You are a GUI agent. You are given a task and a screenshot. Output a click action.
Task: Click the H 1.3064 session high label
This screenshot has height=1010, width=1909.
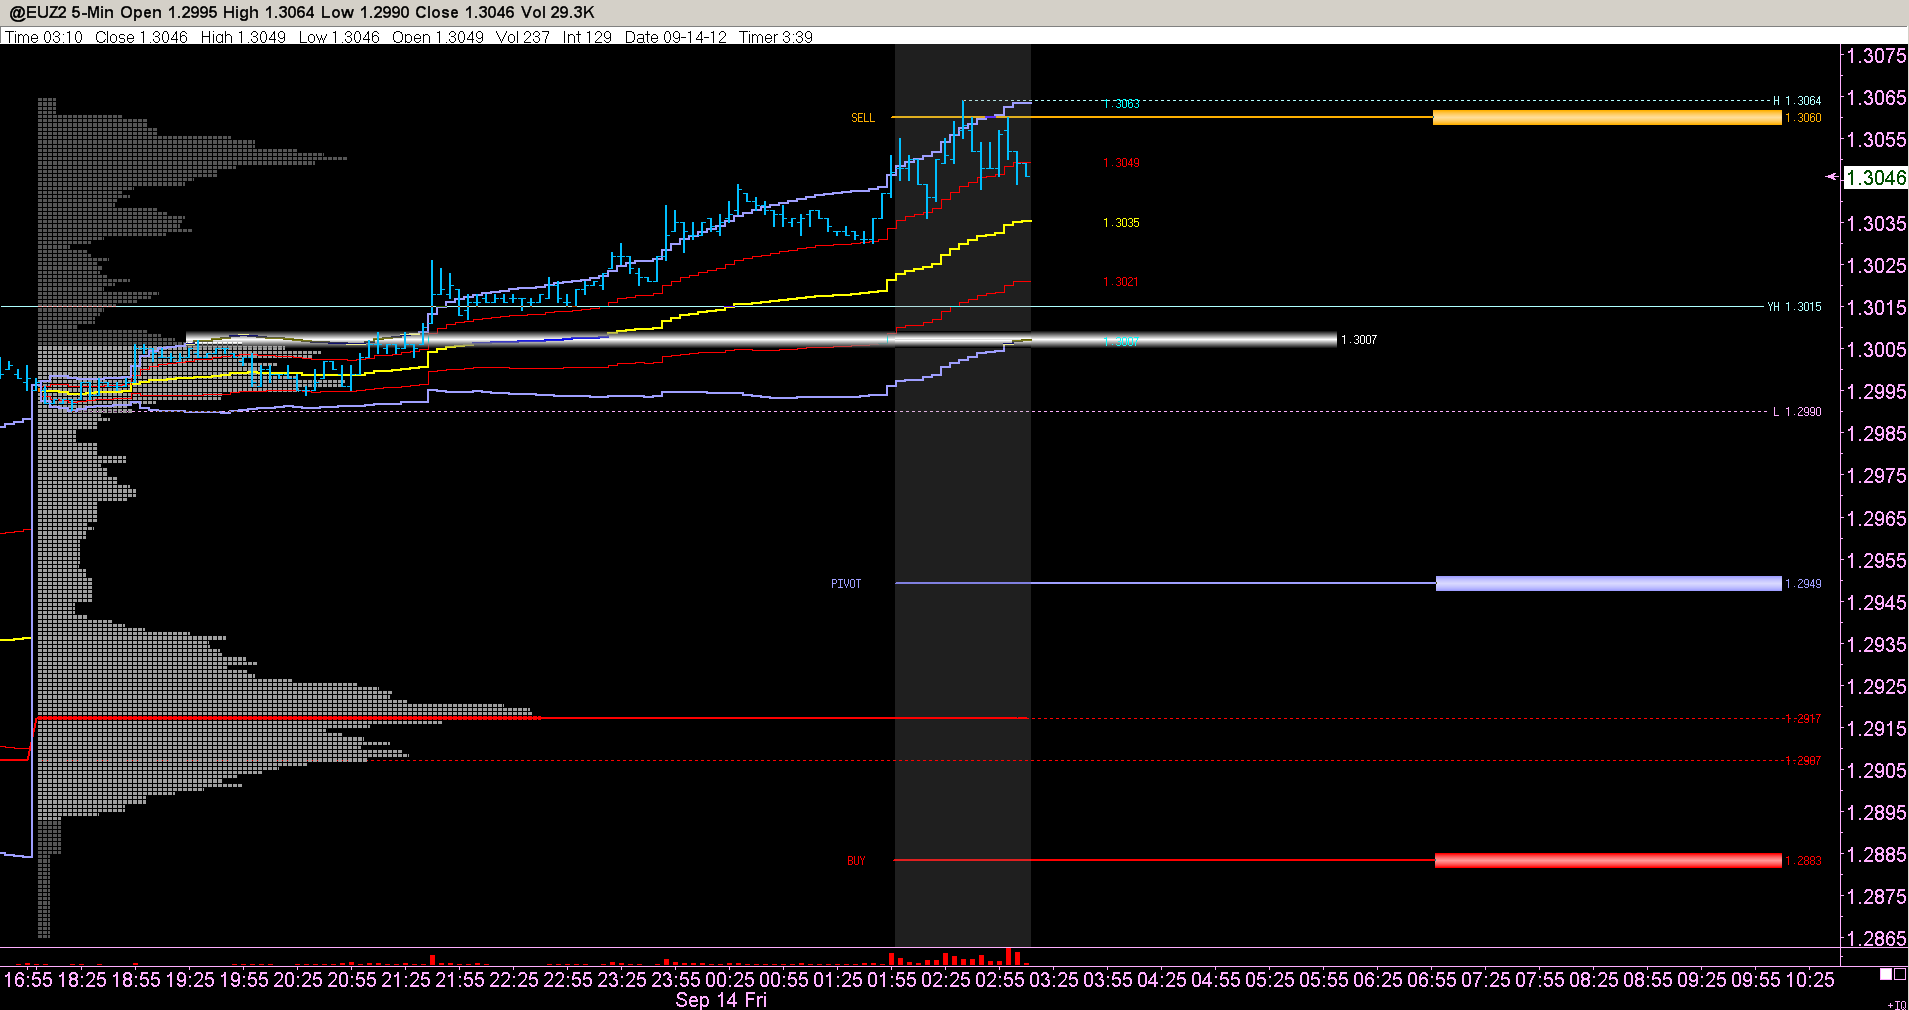coord(1797,101)
